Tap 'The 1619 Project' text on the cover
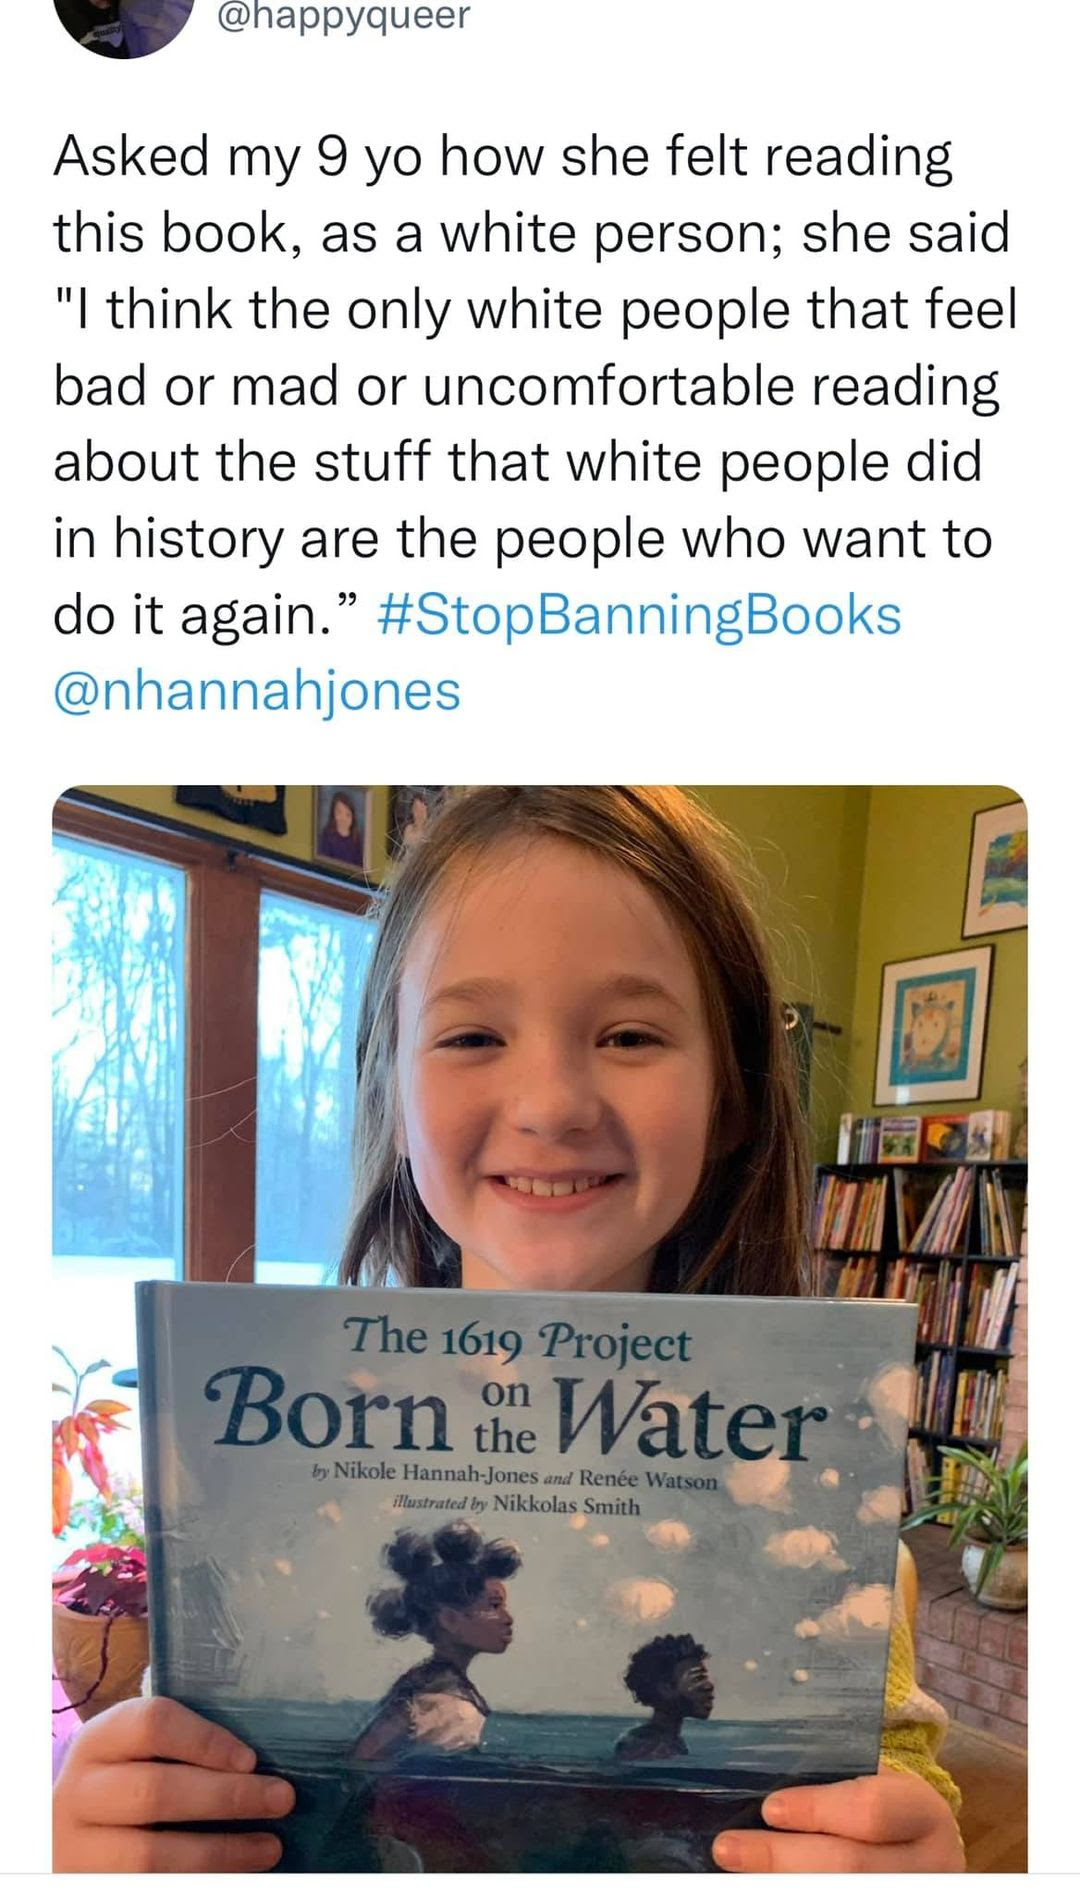Viewport: 1080px width, 1894px height. coord(517,1340)
